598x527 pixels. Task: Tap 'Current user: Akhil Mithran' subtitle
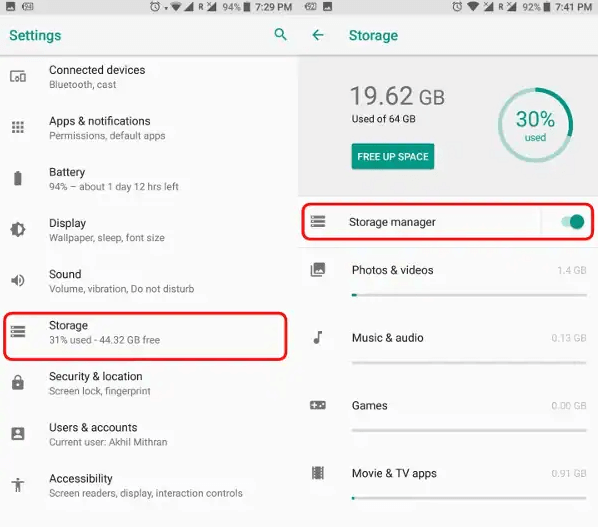pos(108,442)
